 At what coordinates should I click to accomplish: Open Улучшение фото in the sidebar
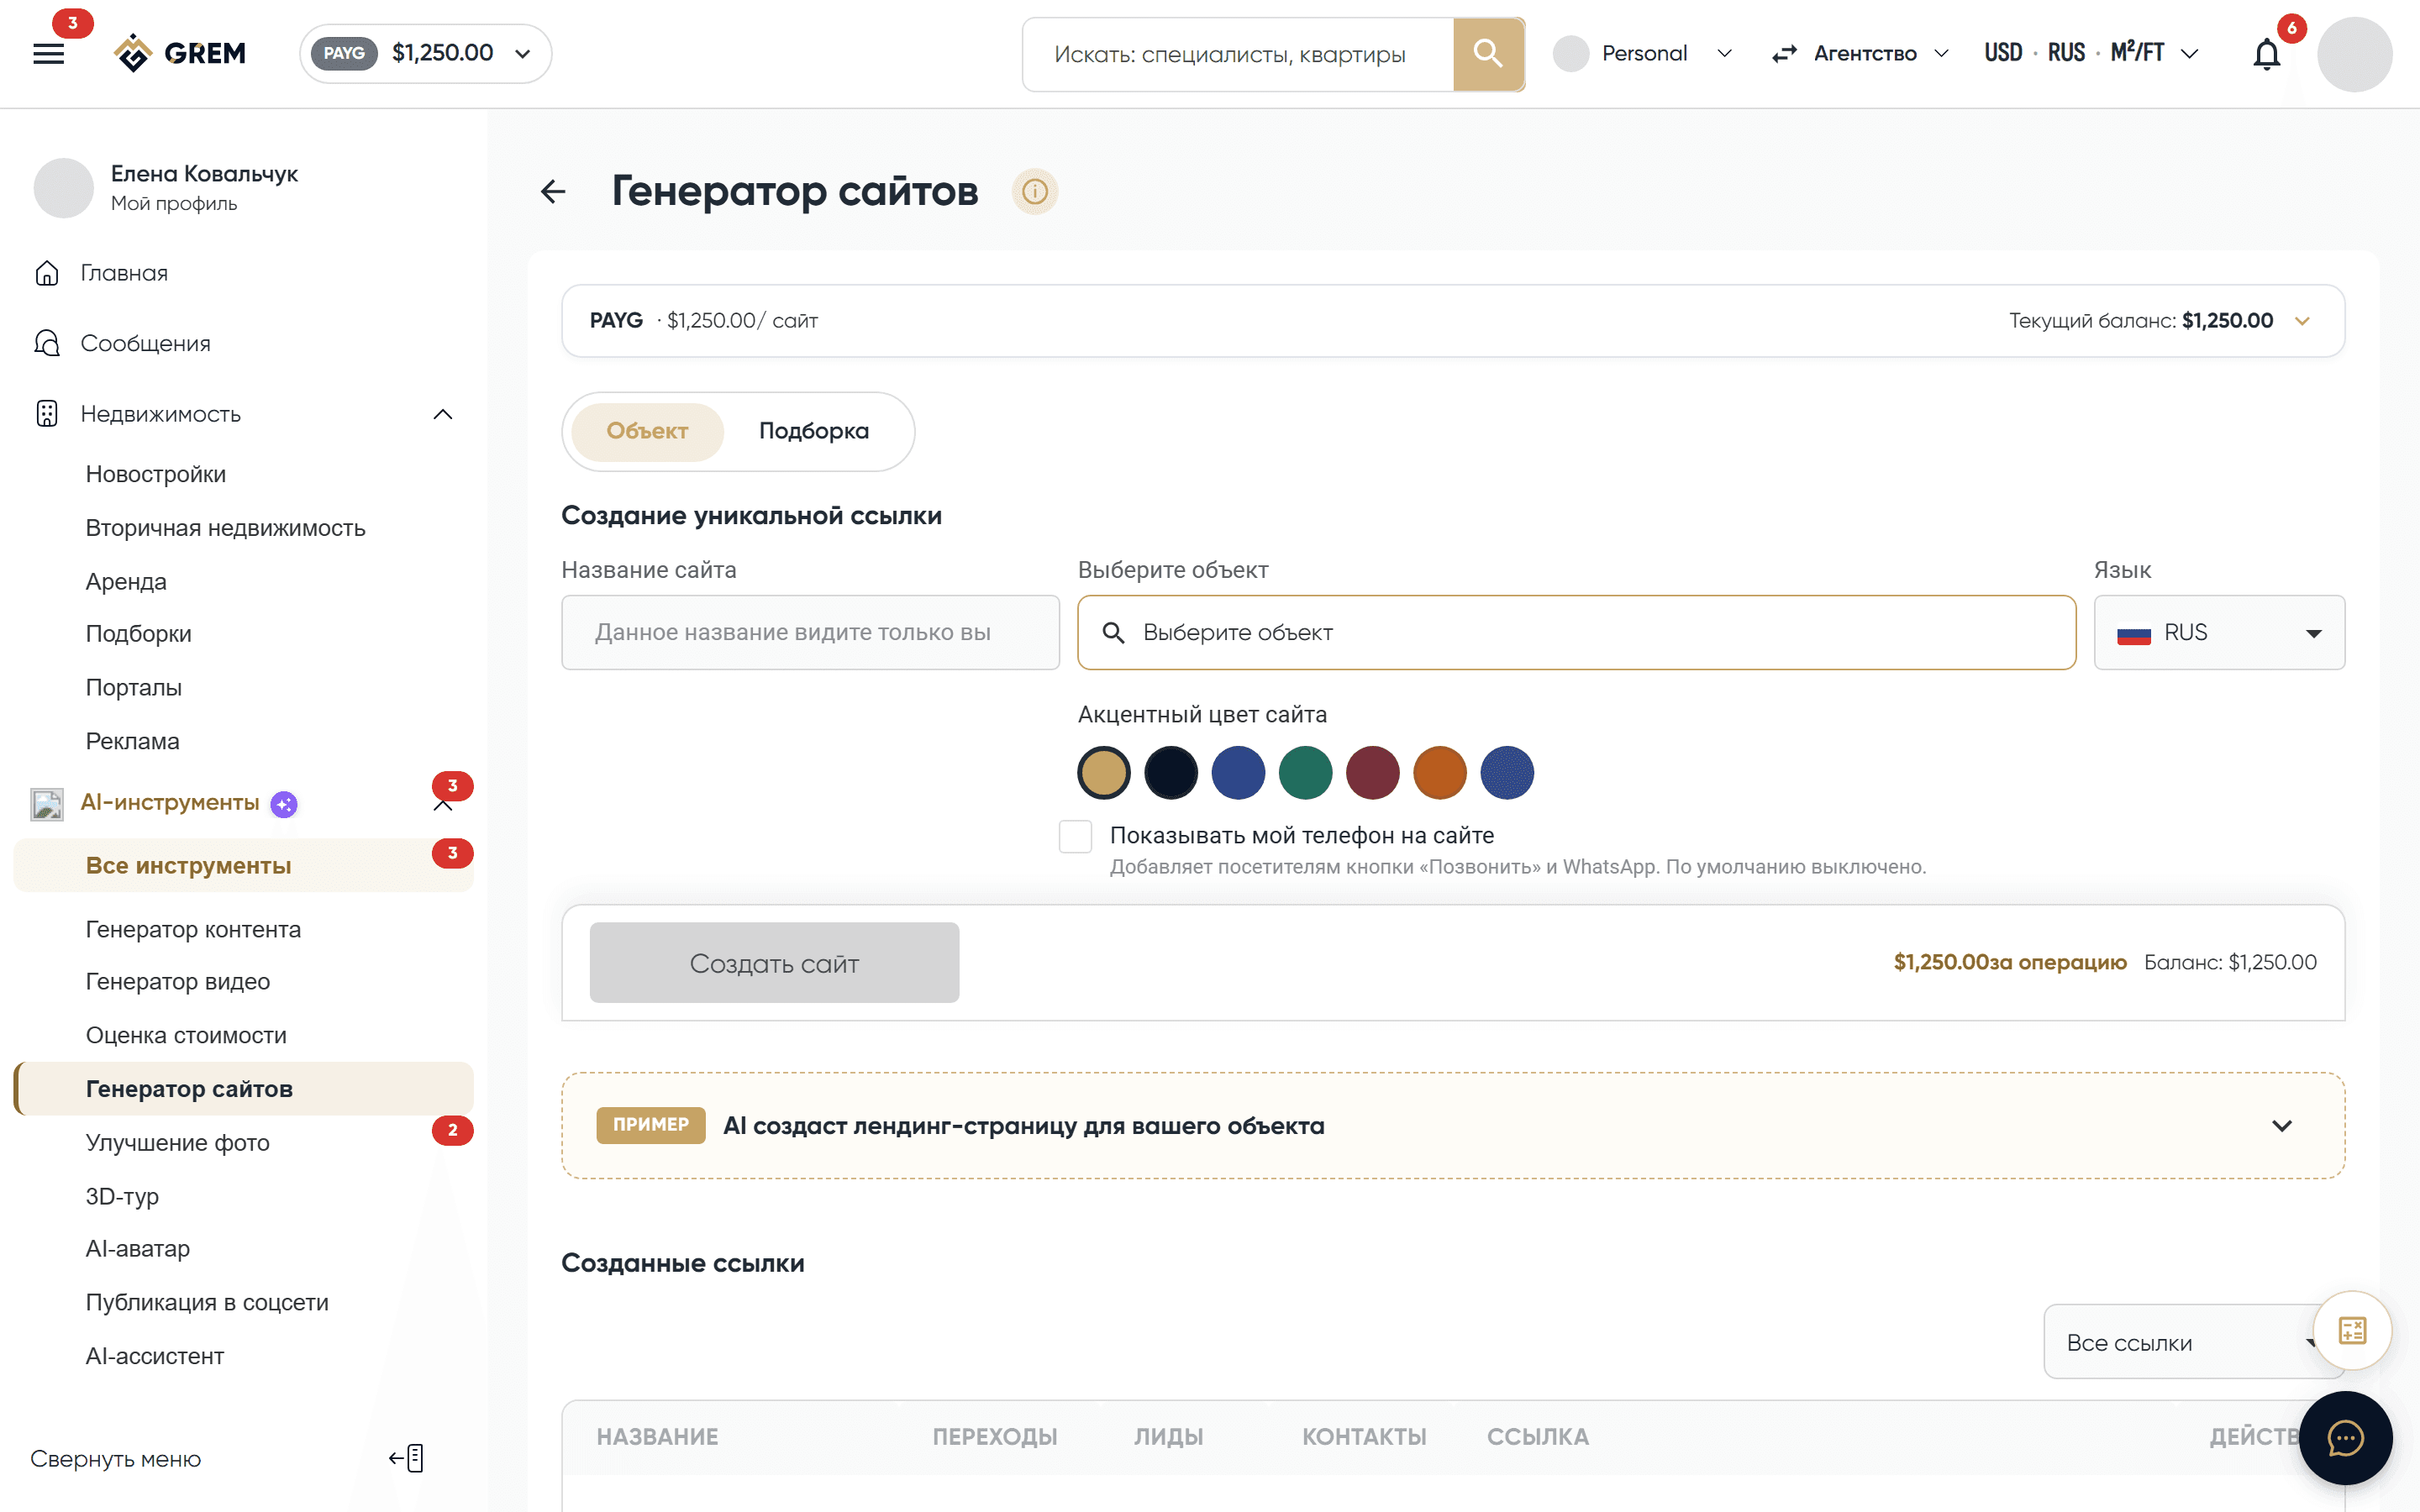coord(178,1142)
